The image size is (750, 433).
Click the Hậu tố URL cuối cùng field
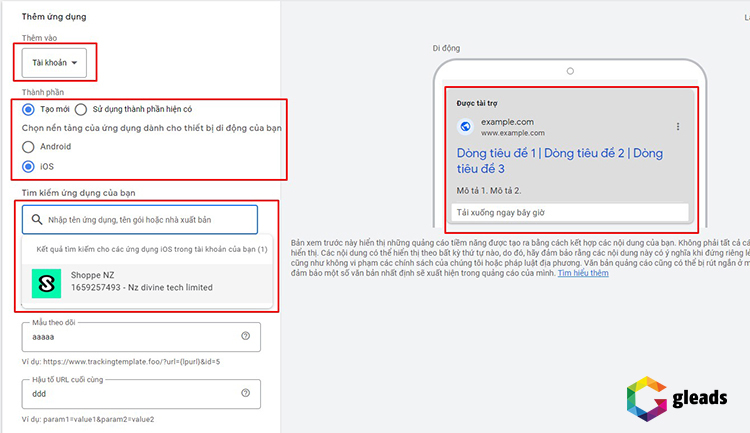click(x=130, y=393)
